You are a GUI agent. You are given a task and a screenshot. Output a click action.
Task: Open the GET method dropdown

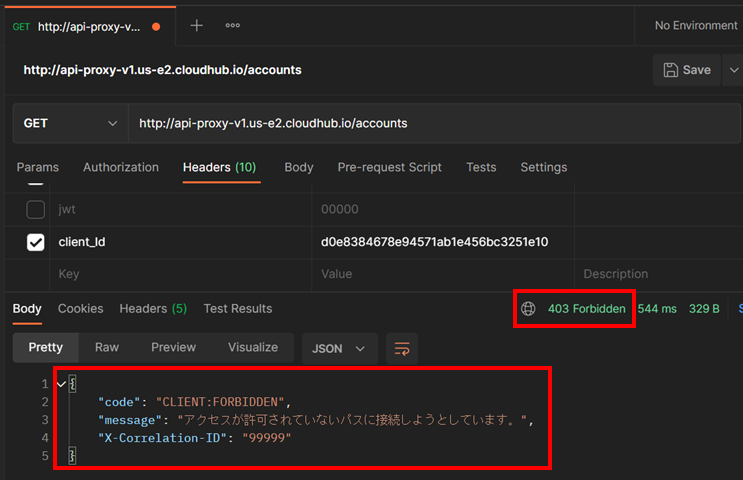click(70, 123)
